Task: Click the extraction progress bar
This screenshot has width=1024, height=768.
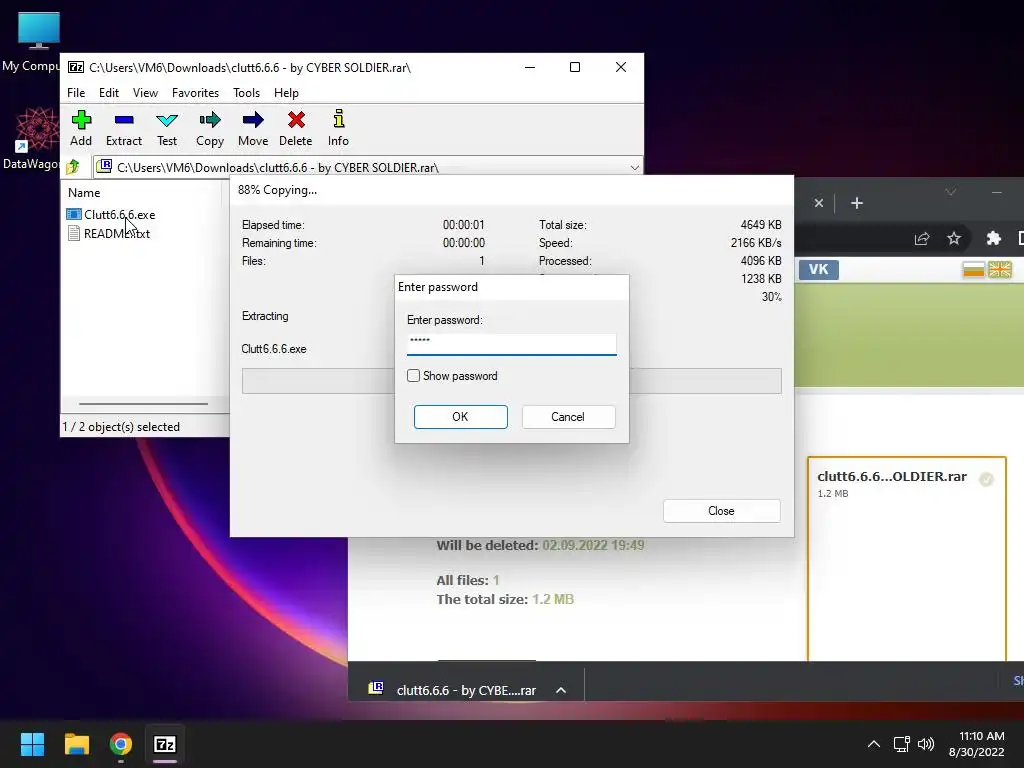Action: tap(511, 381)
